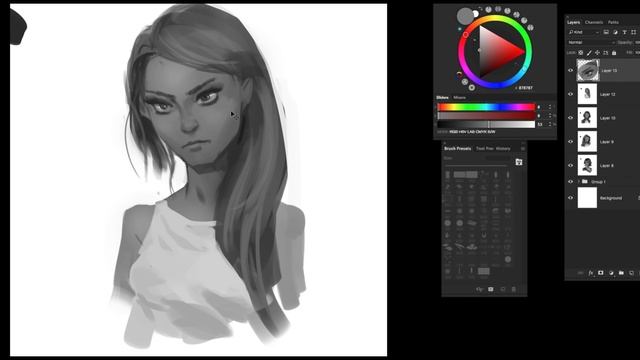Open Brush Presets panel menu icon
Image resolution: width=640 pixels, height=360 pixels.
[523, 149]
